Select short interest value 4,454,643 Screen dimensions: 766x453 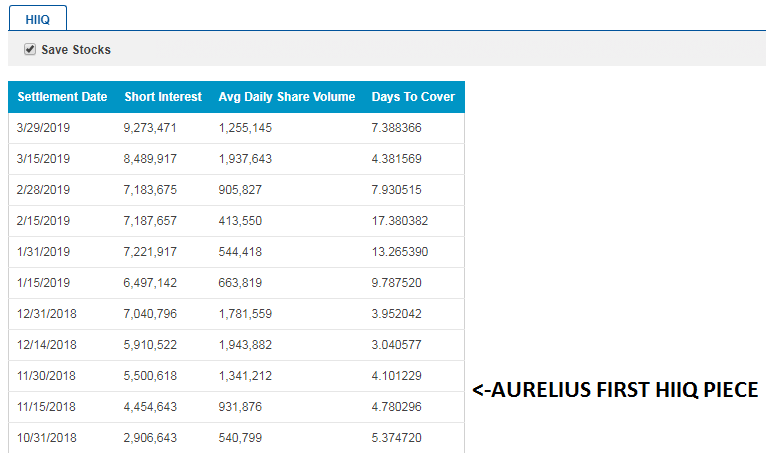(150, 407)
